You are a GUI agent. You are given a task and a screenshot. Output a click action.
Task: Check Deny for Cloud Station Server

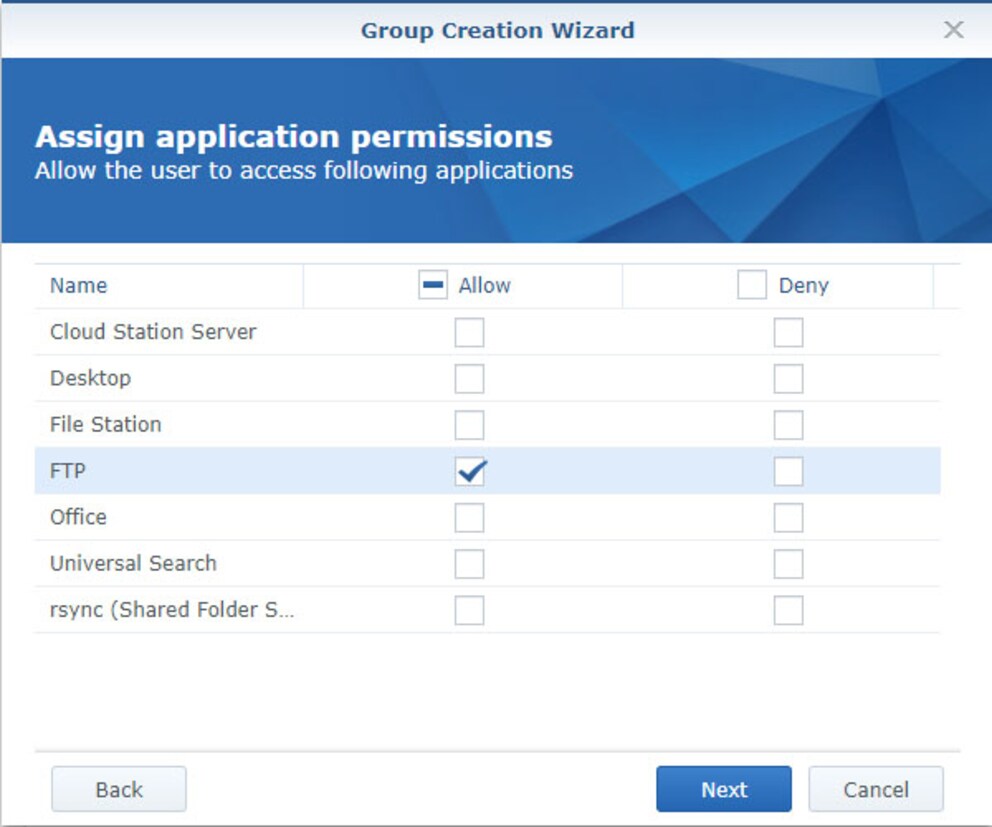pyautogui.click(x=788, y=332)
